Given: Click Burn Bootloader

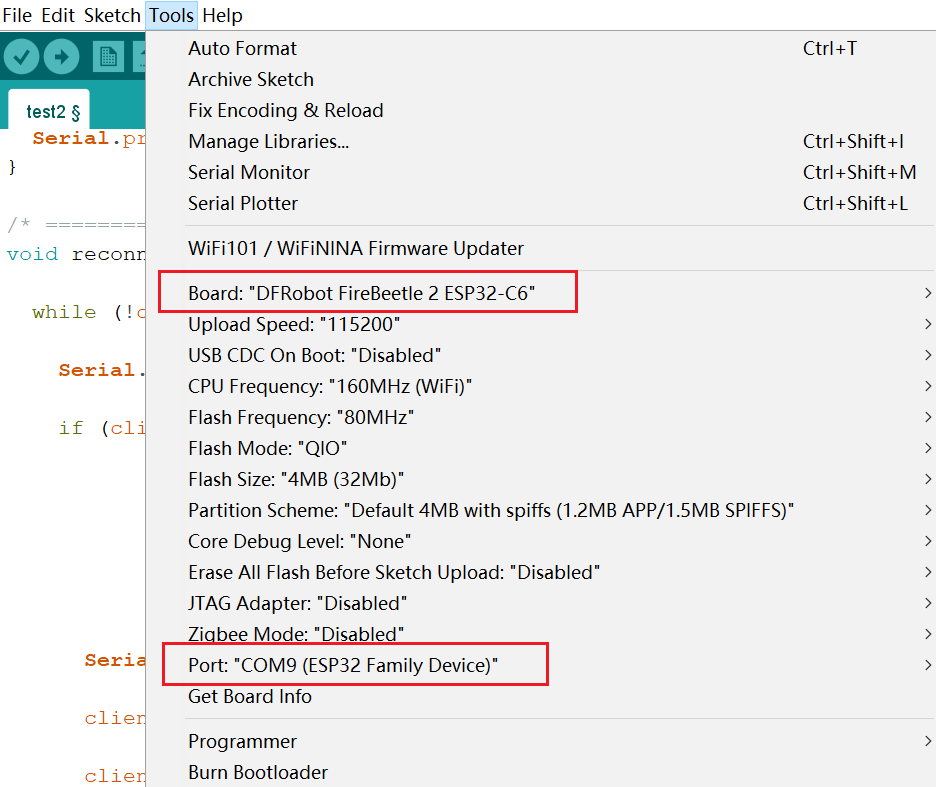Looking at the screenshot, I should pos(258,772).
